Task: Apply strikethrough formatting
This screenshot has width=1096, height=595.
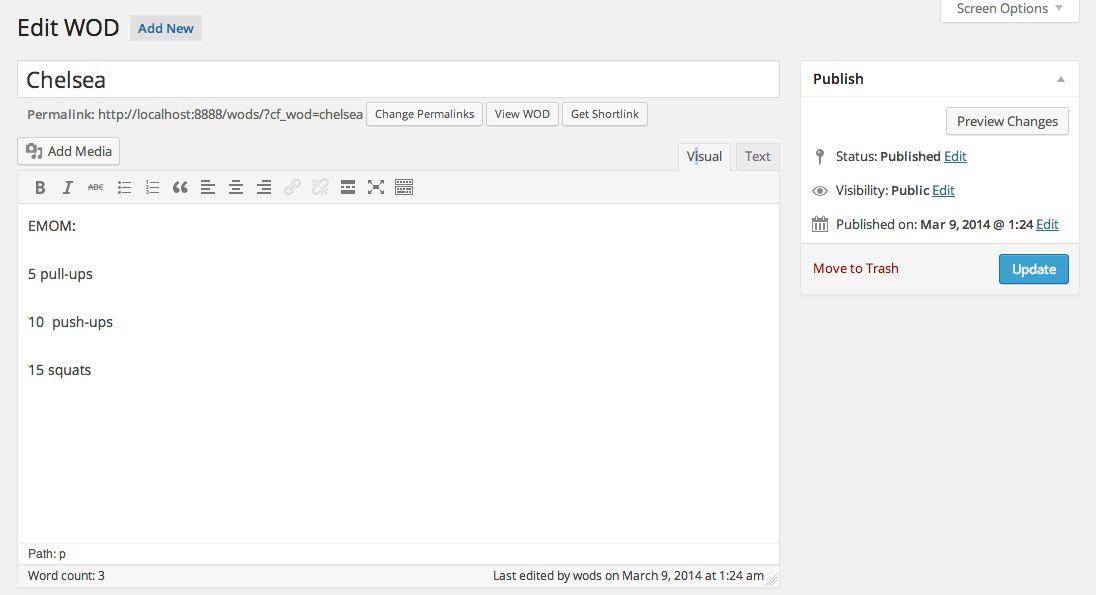Action: pos(96,187)
